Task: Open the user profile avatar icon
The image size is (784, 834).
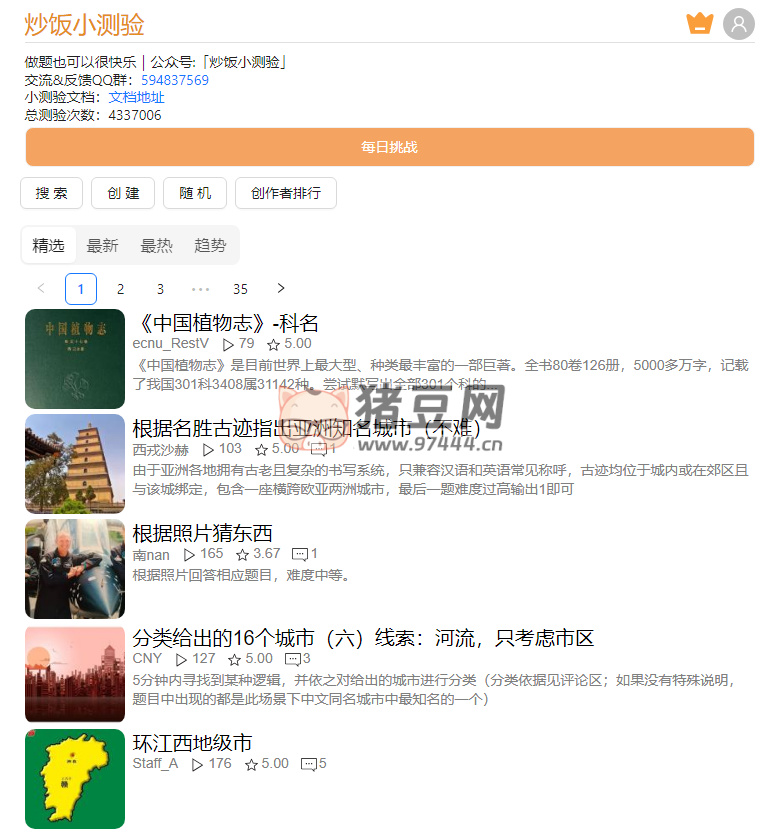Action: pyautogui.click(x=738, y=24)
